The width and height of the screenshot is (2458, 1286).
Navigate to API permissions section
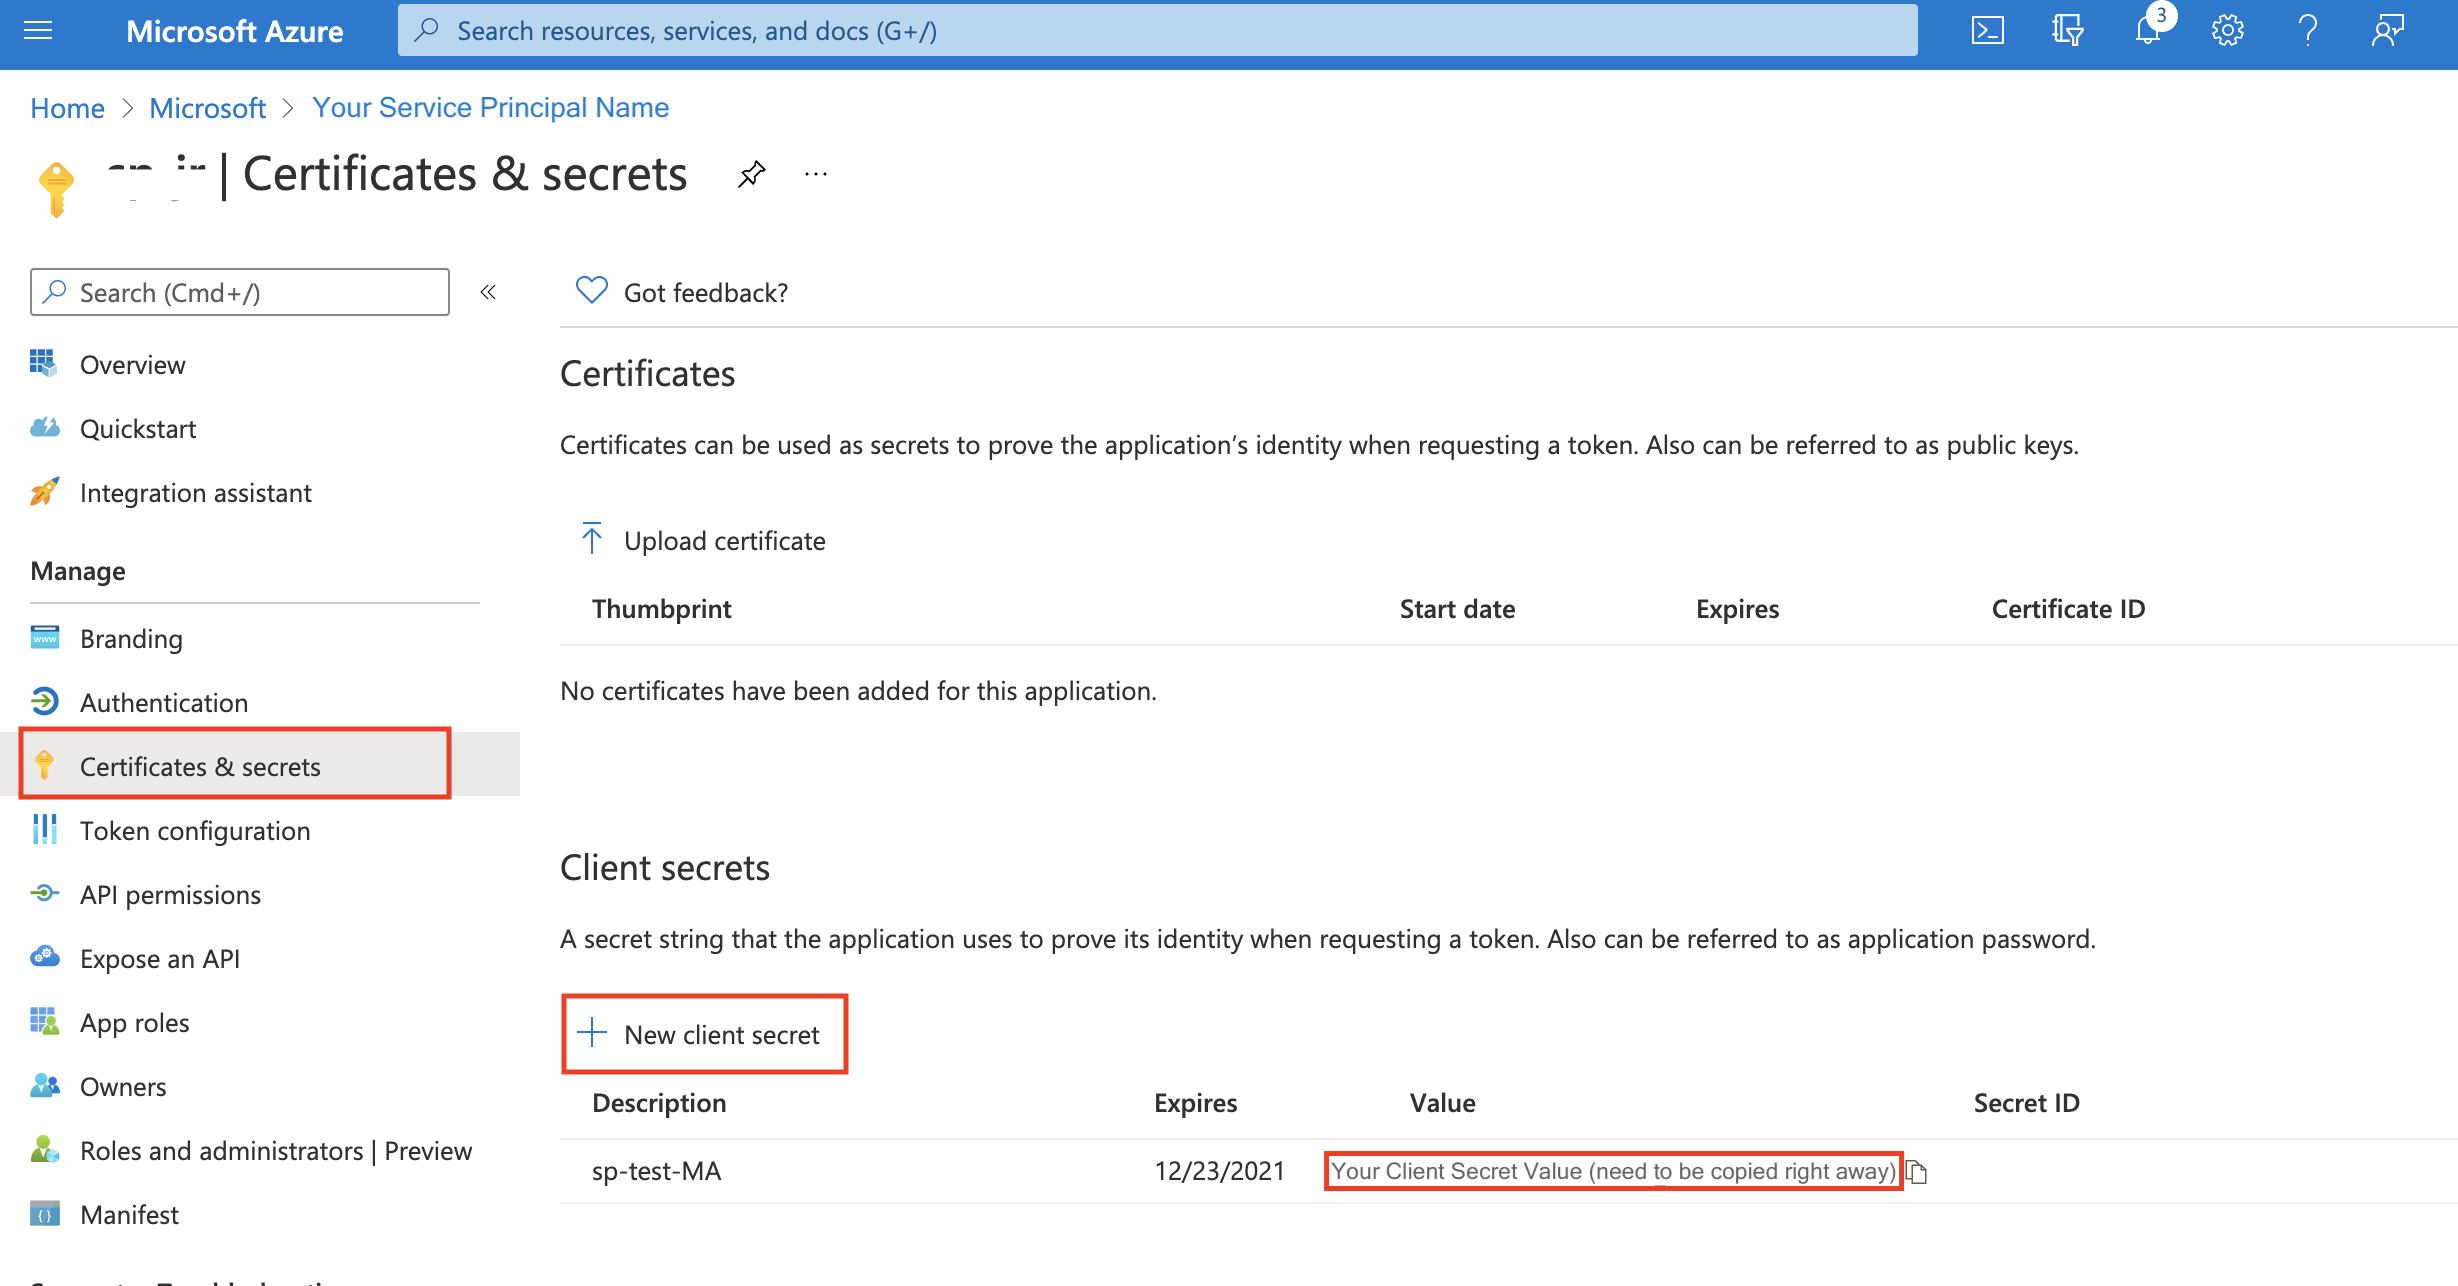click(x=169, y=893)
